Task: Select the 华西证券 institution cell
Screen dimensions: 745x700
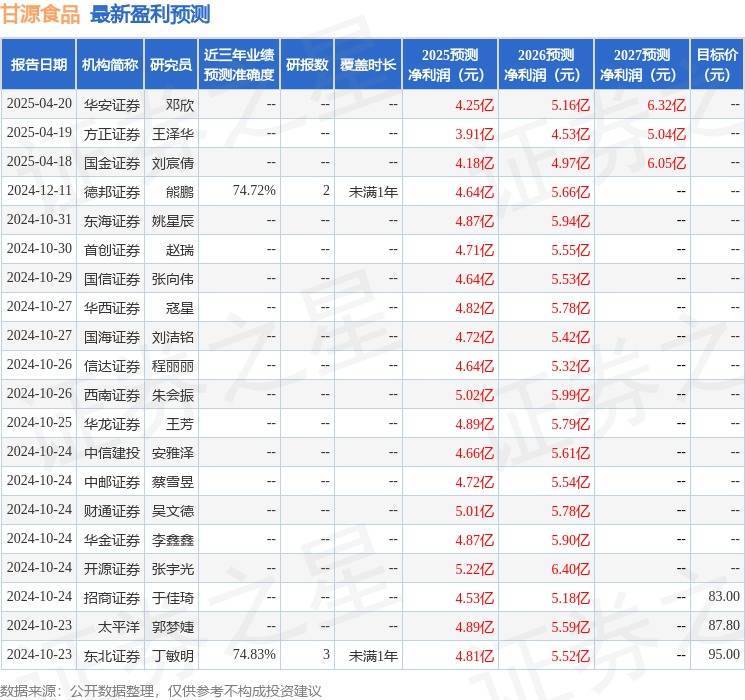Action: tap(112, 308)
